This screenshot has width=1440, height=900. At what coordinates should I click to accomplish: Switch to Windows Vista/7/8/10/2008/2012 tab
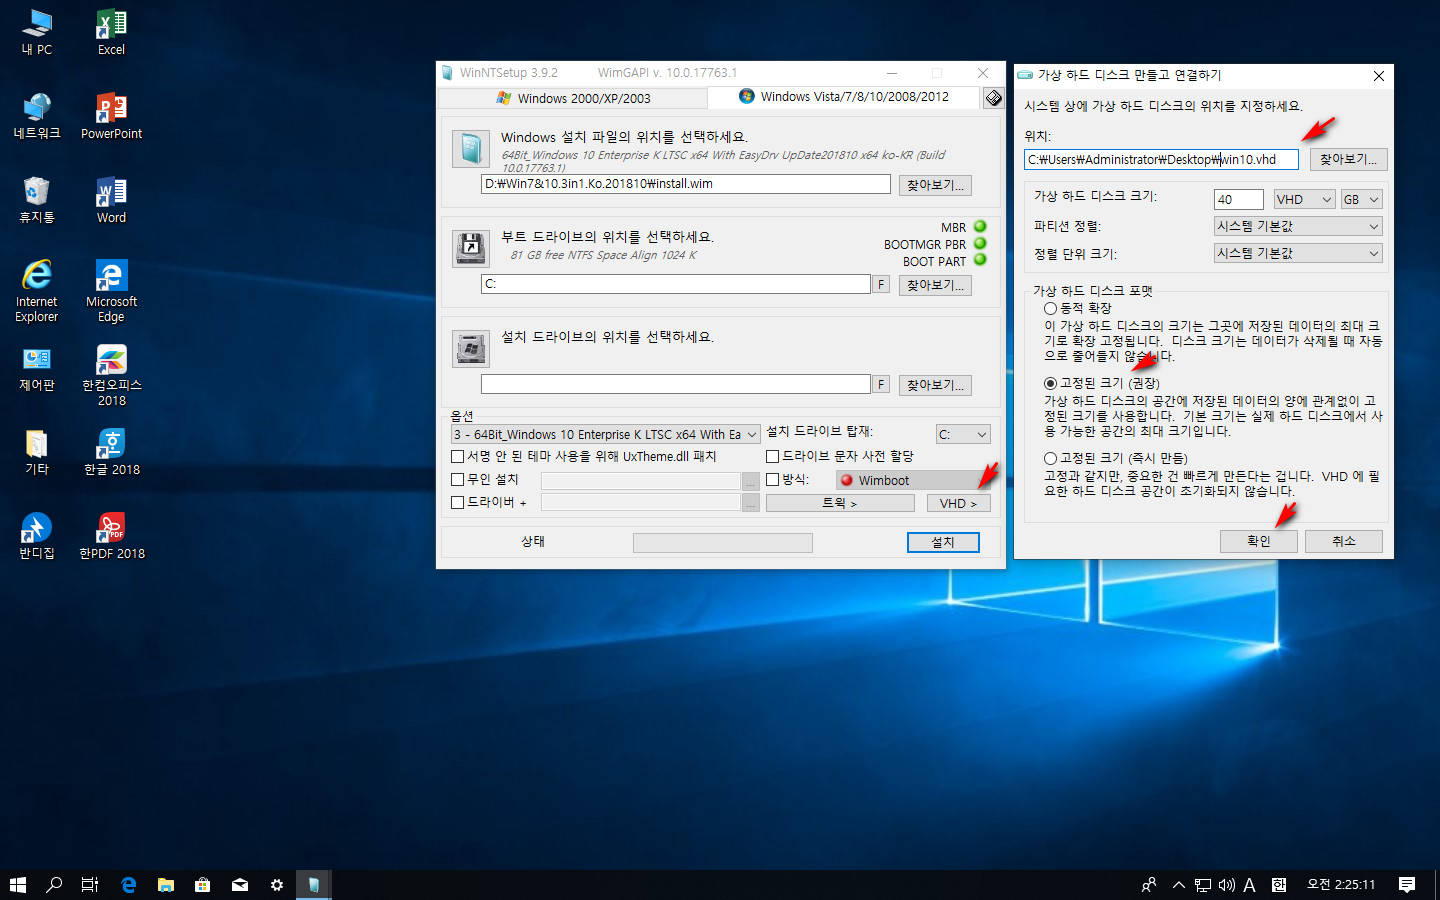click(844, 97)
